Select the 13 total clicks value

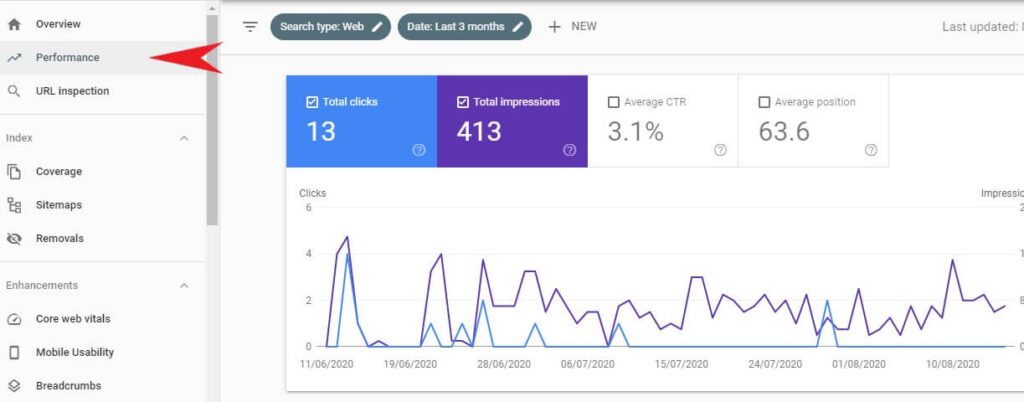tap(321, 131)
